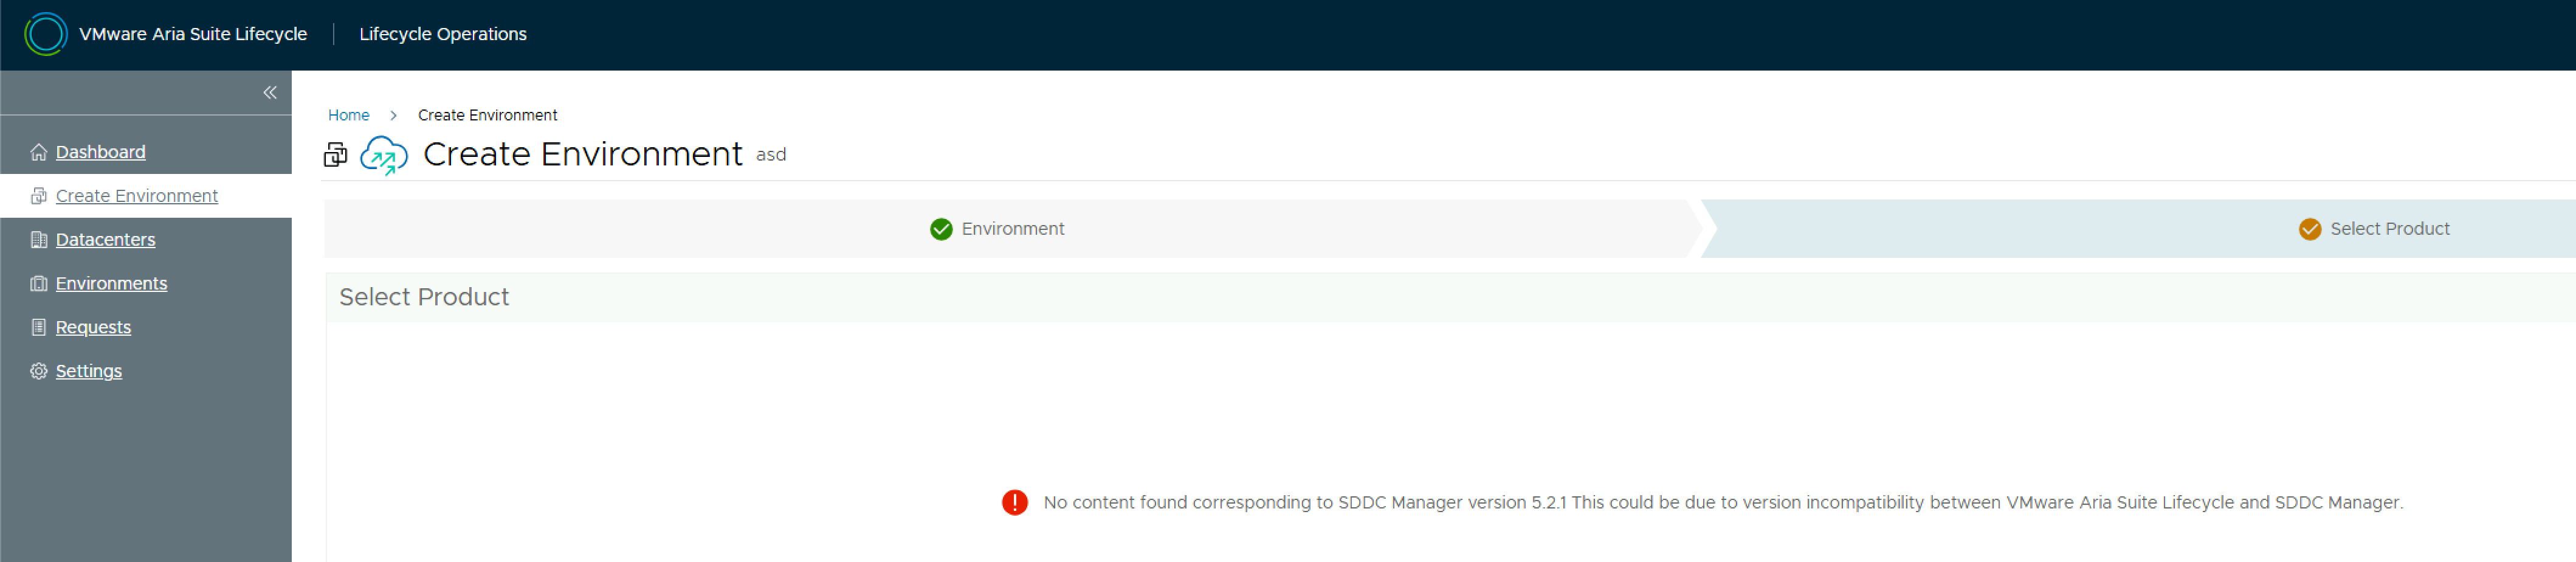Click the green checkmark on Environment step
Screen dimensions: 2576x562
pos(941,229)
